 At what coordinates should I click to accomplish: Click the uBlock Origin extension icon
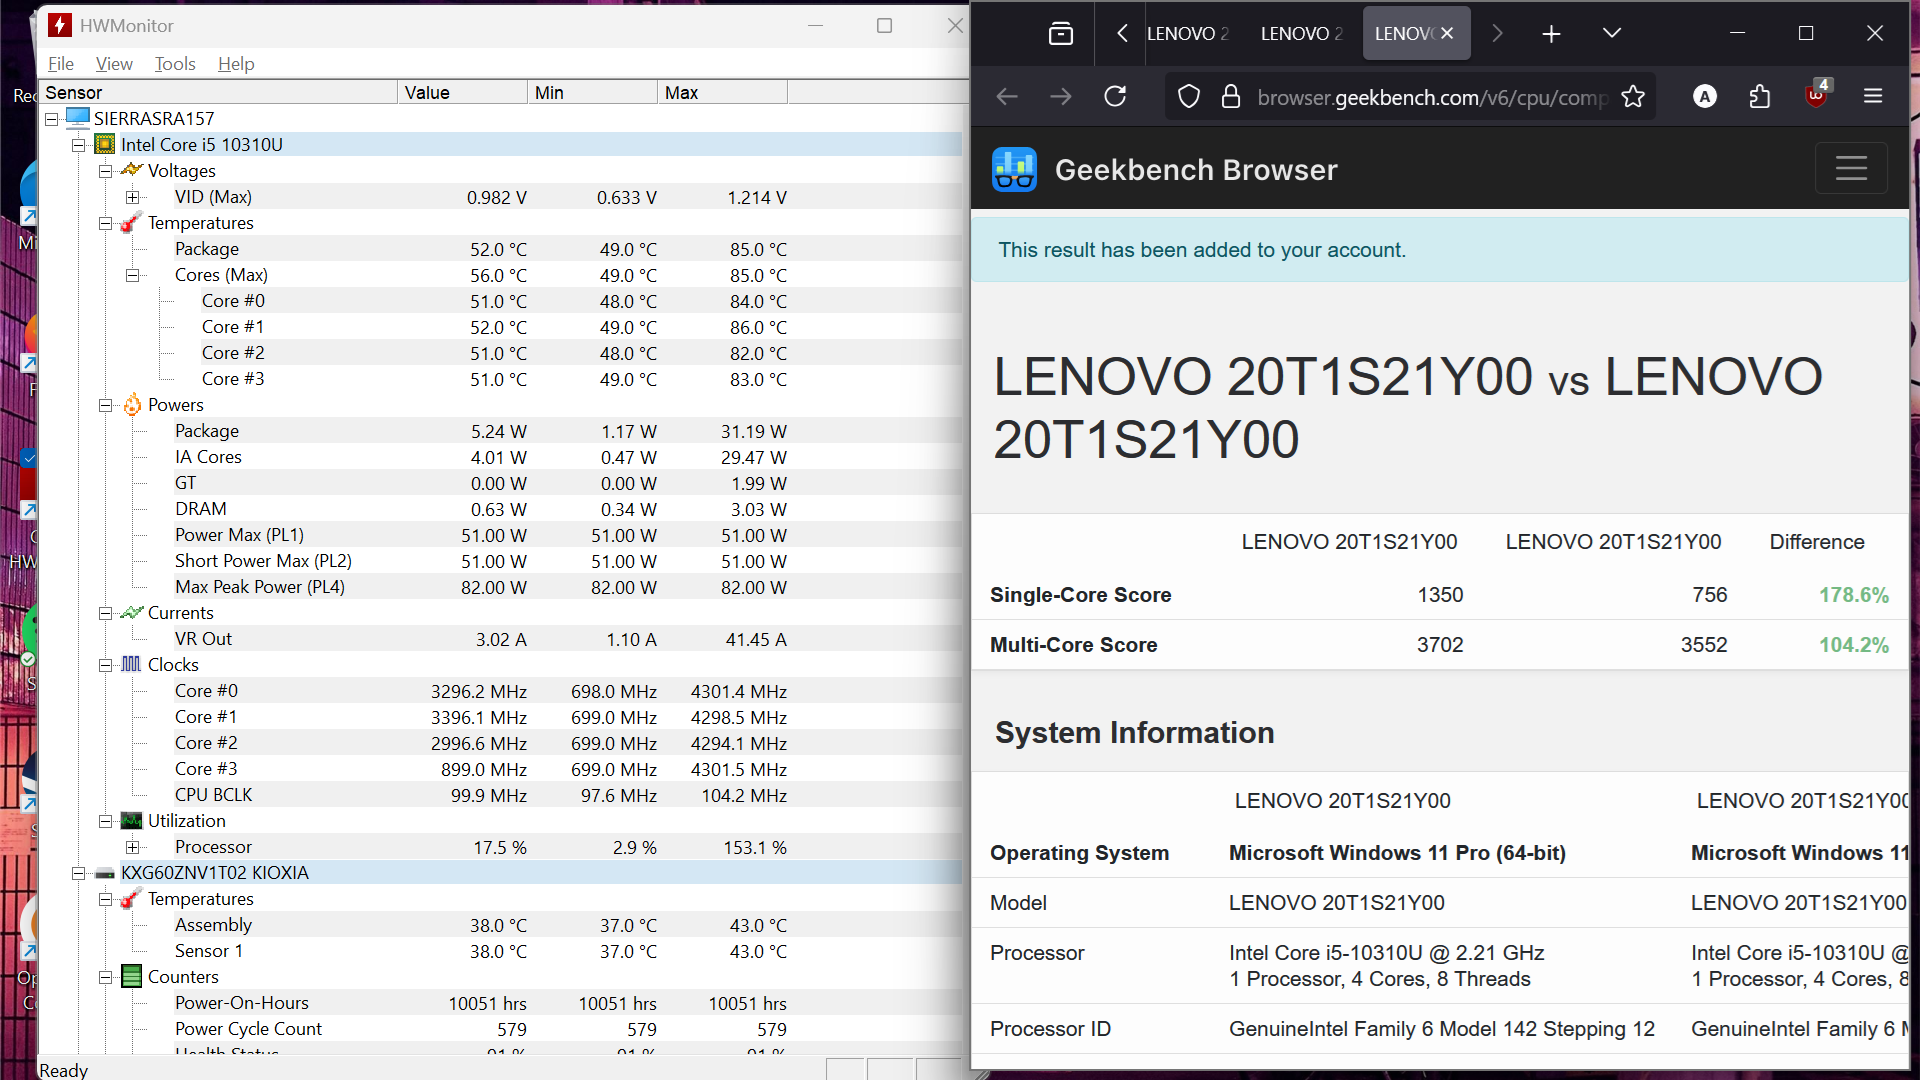tap(1815, 96)
